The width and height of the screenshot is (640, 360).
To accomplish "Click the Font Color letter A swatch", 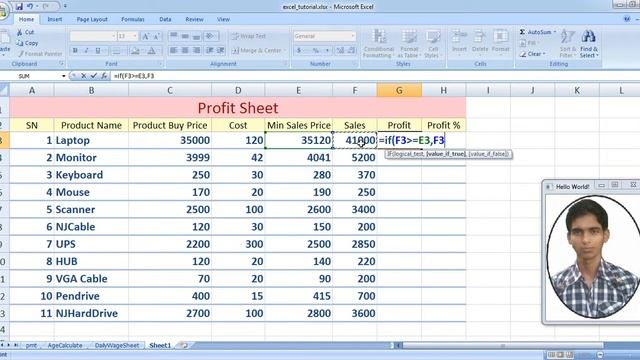I will pos(151,51).
